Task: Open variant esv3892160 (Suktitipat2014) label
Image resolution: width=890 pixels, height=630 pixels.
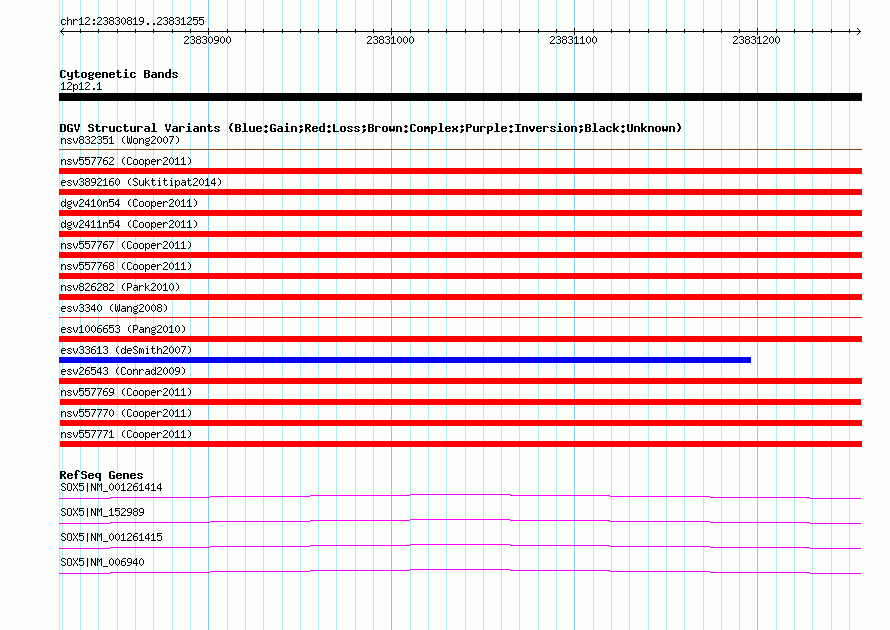Action: [x=141, y=182]
